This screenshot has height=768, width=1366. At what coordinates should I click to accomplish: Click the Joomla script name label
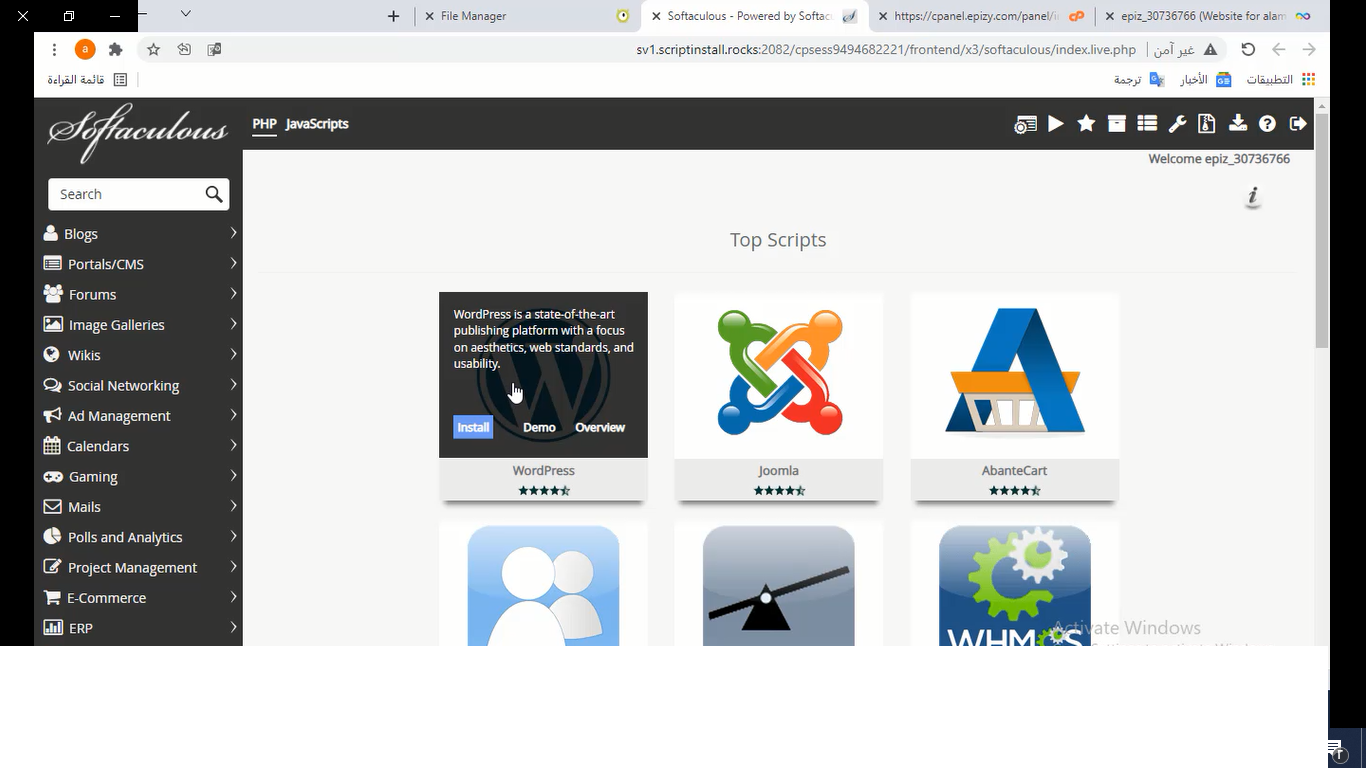778,470
